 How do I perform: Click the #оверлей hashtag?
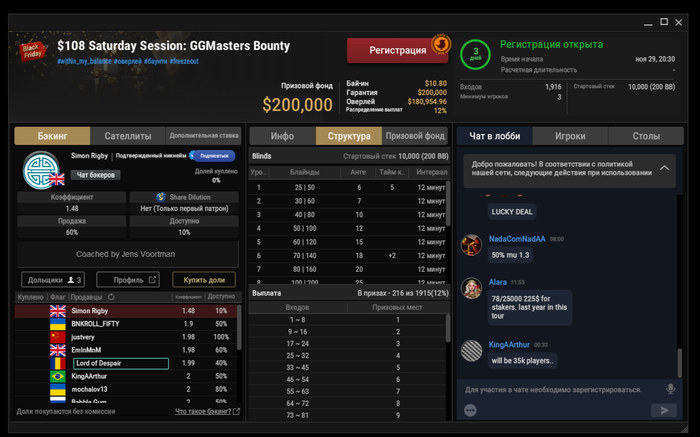coord(128,61)
